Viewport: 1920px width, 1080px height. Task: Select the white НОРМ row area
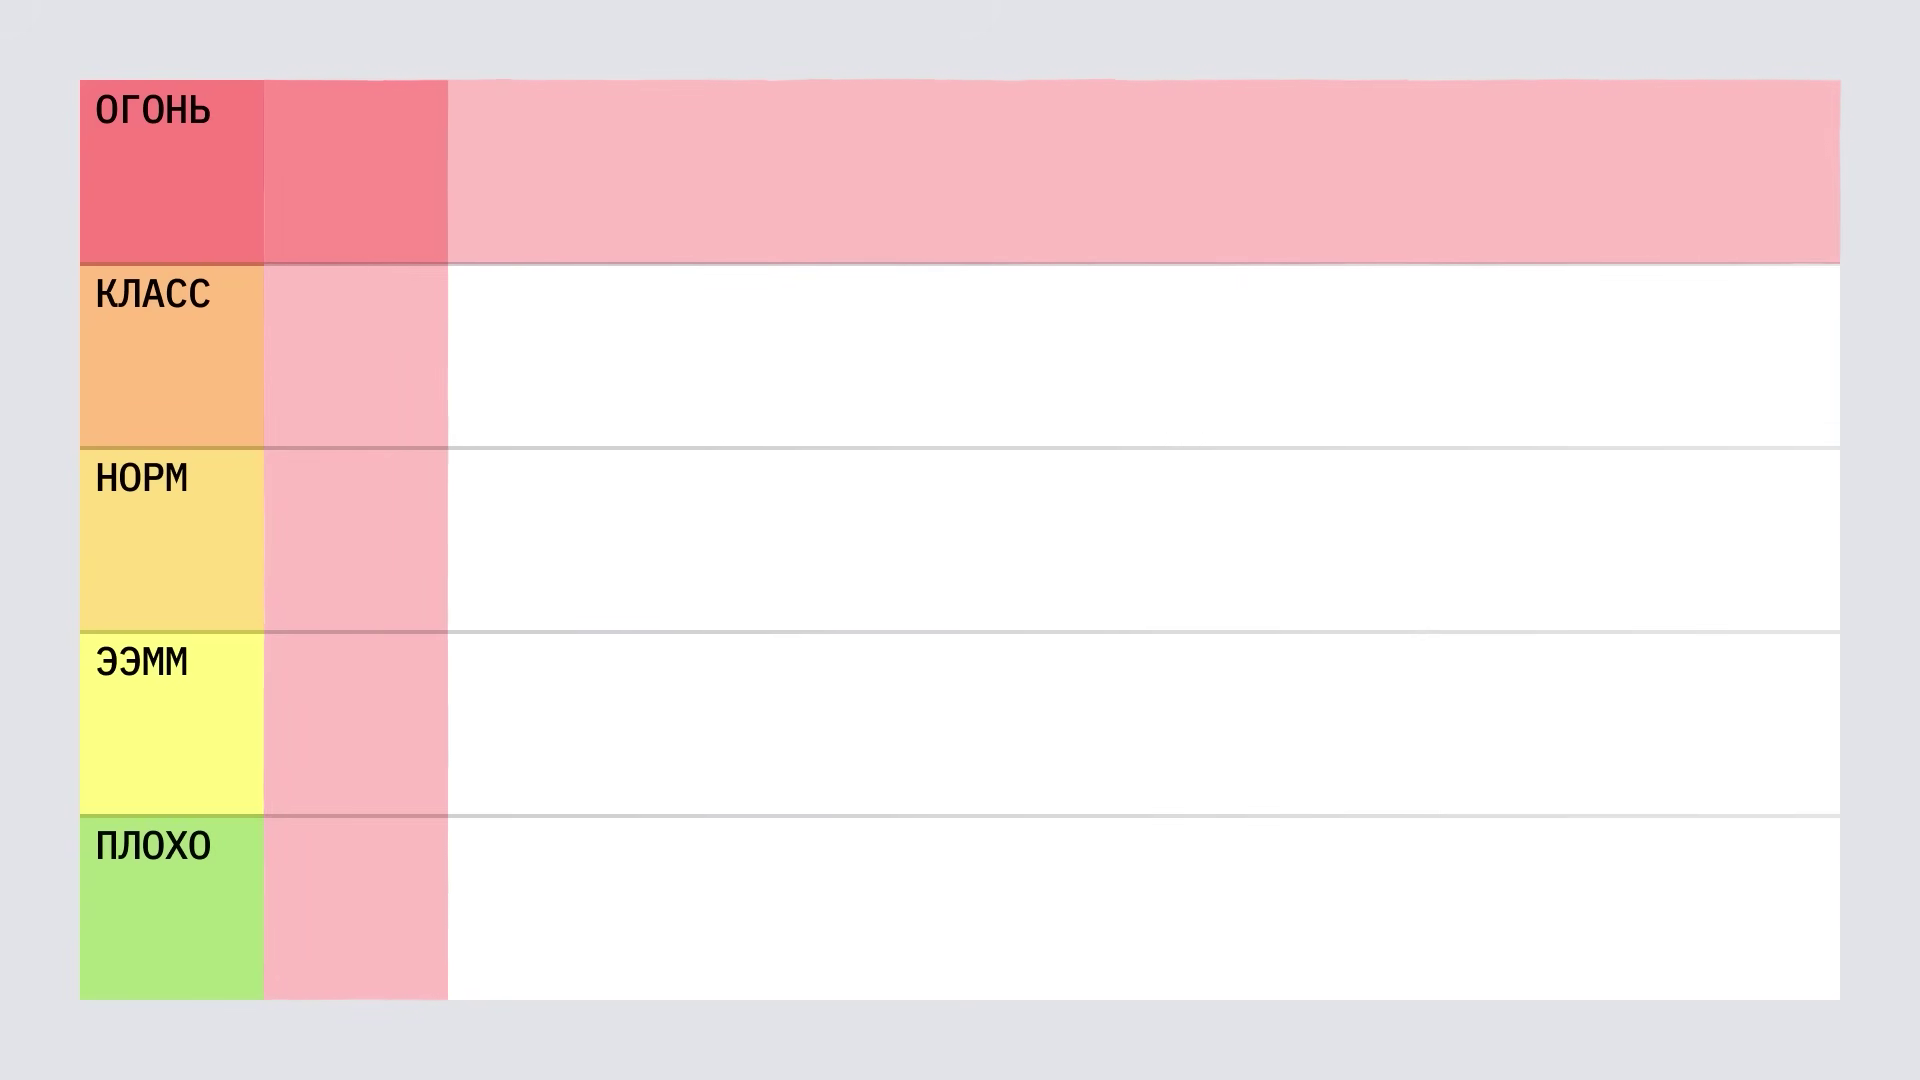pyautogui.click(x=1143, y=540)
